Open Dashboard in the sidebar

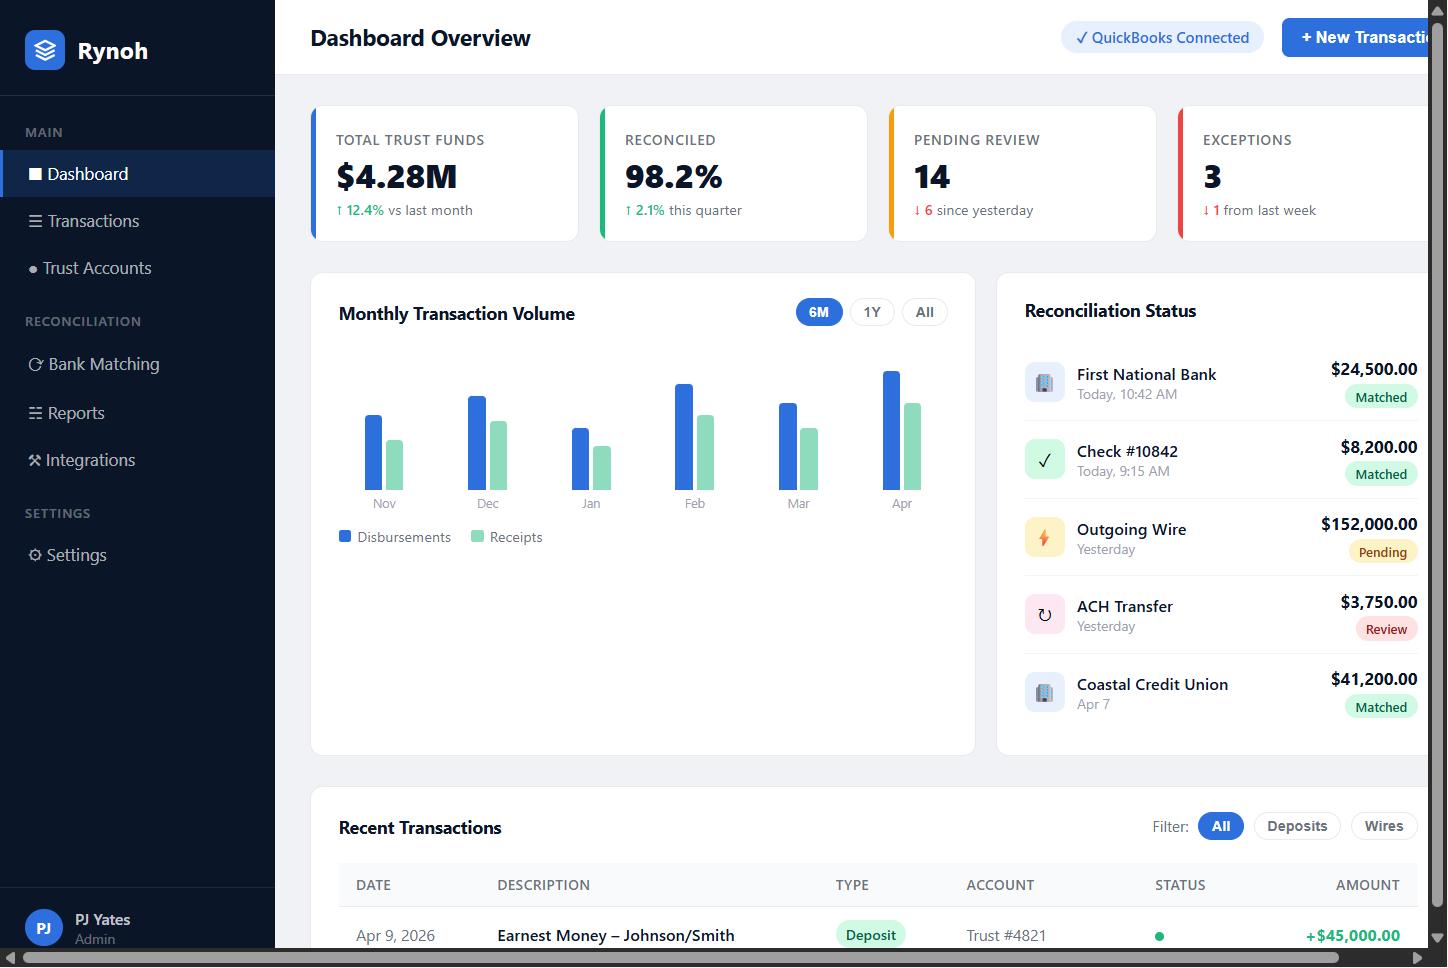(x=137, y=174)
